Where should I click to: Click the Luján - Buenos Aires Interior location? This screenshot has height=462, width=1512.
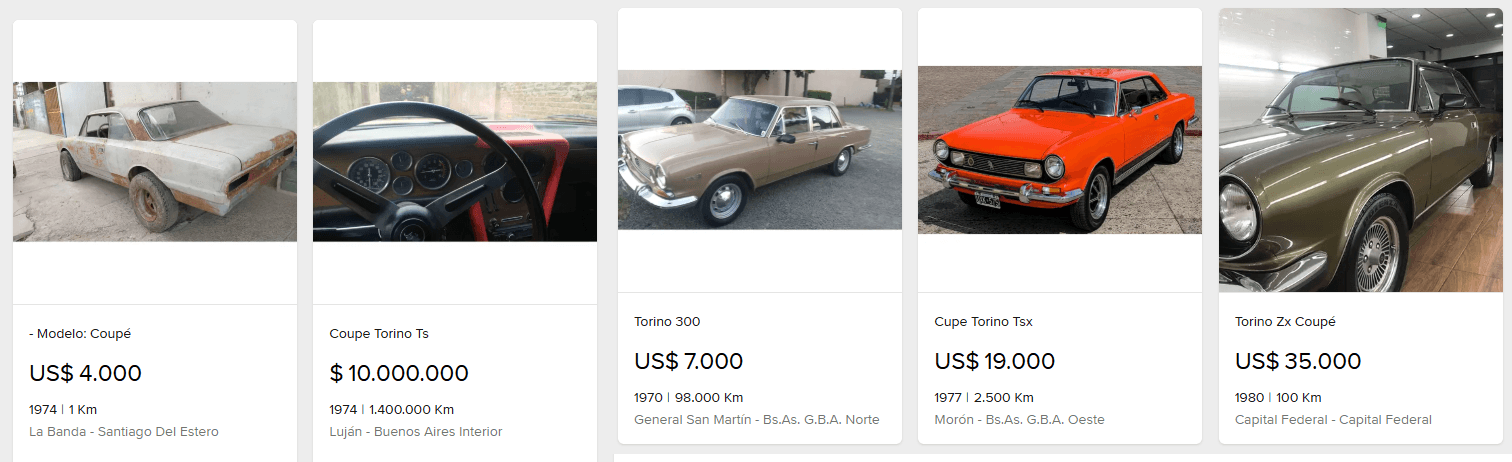pos(416,432)
